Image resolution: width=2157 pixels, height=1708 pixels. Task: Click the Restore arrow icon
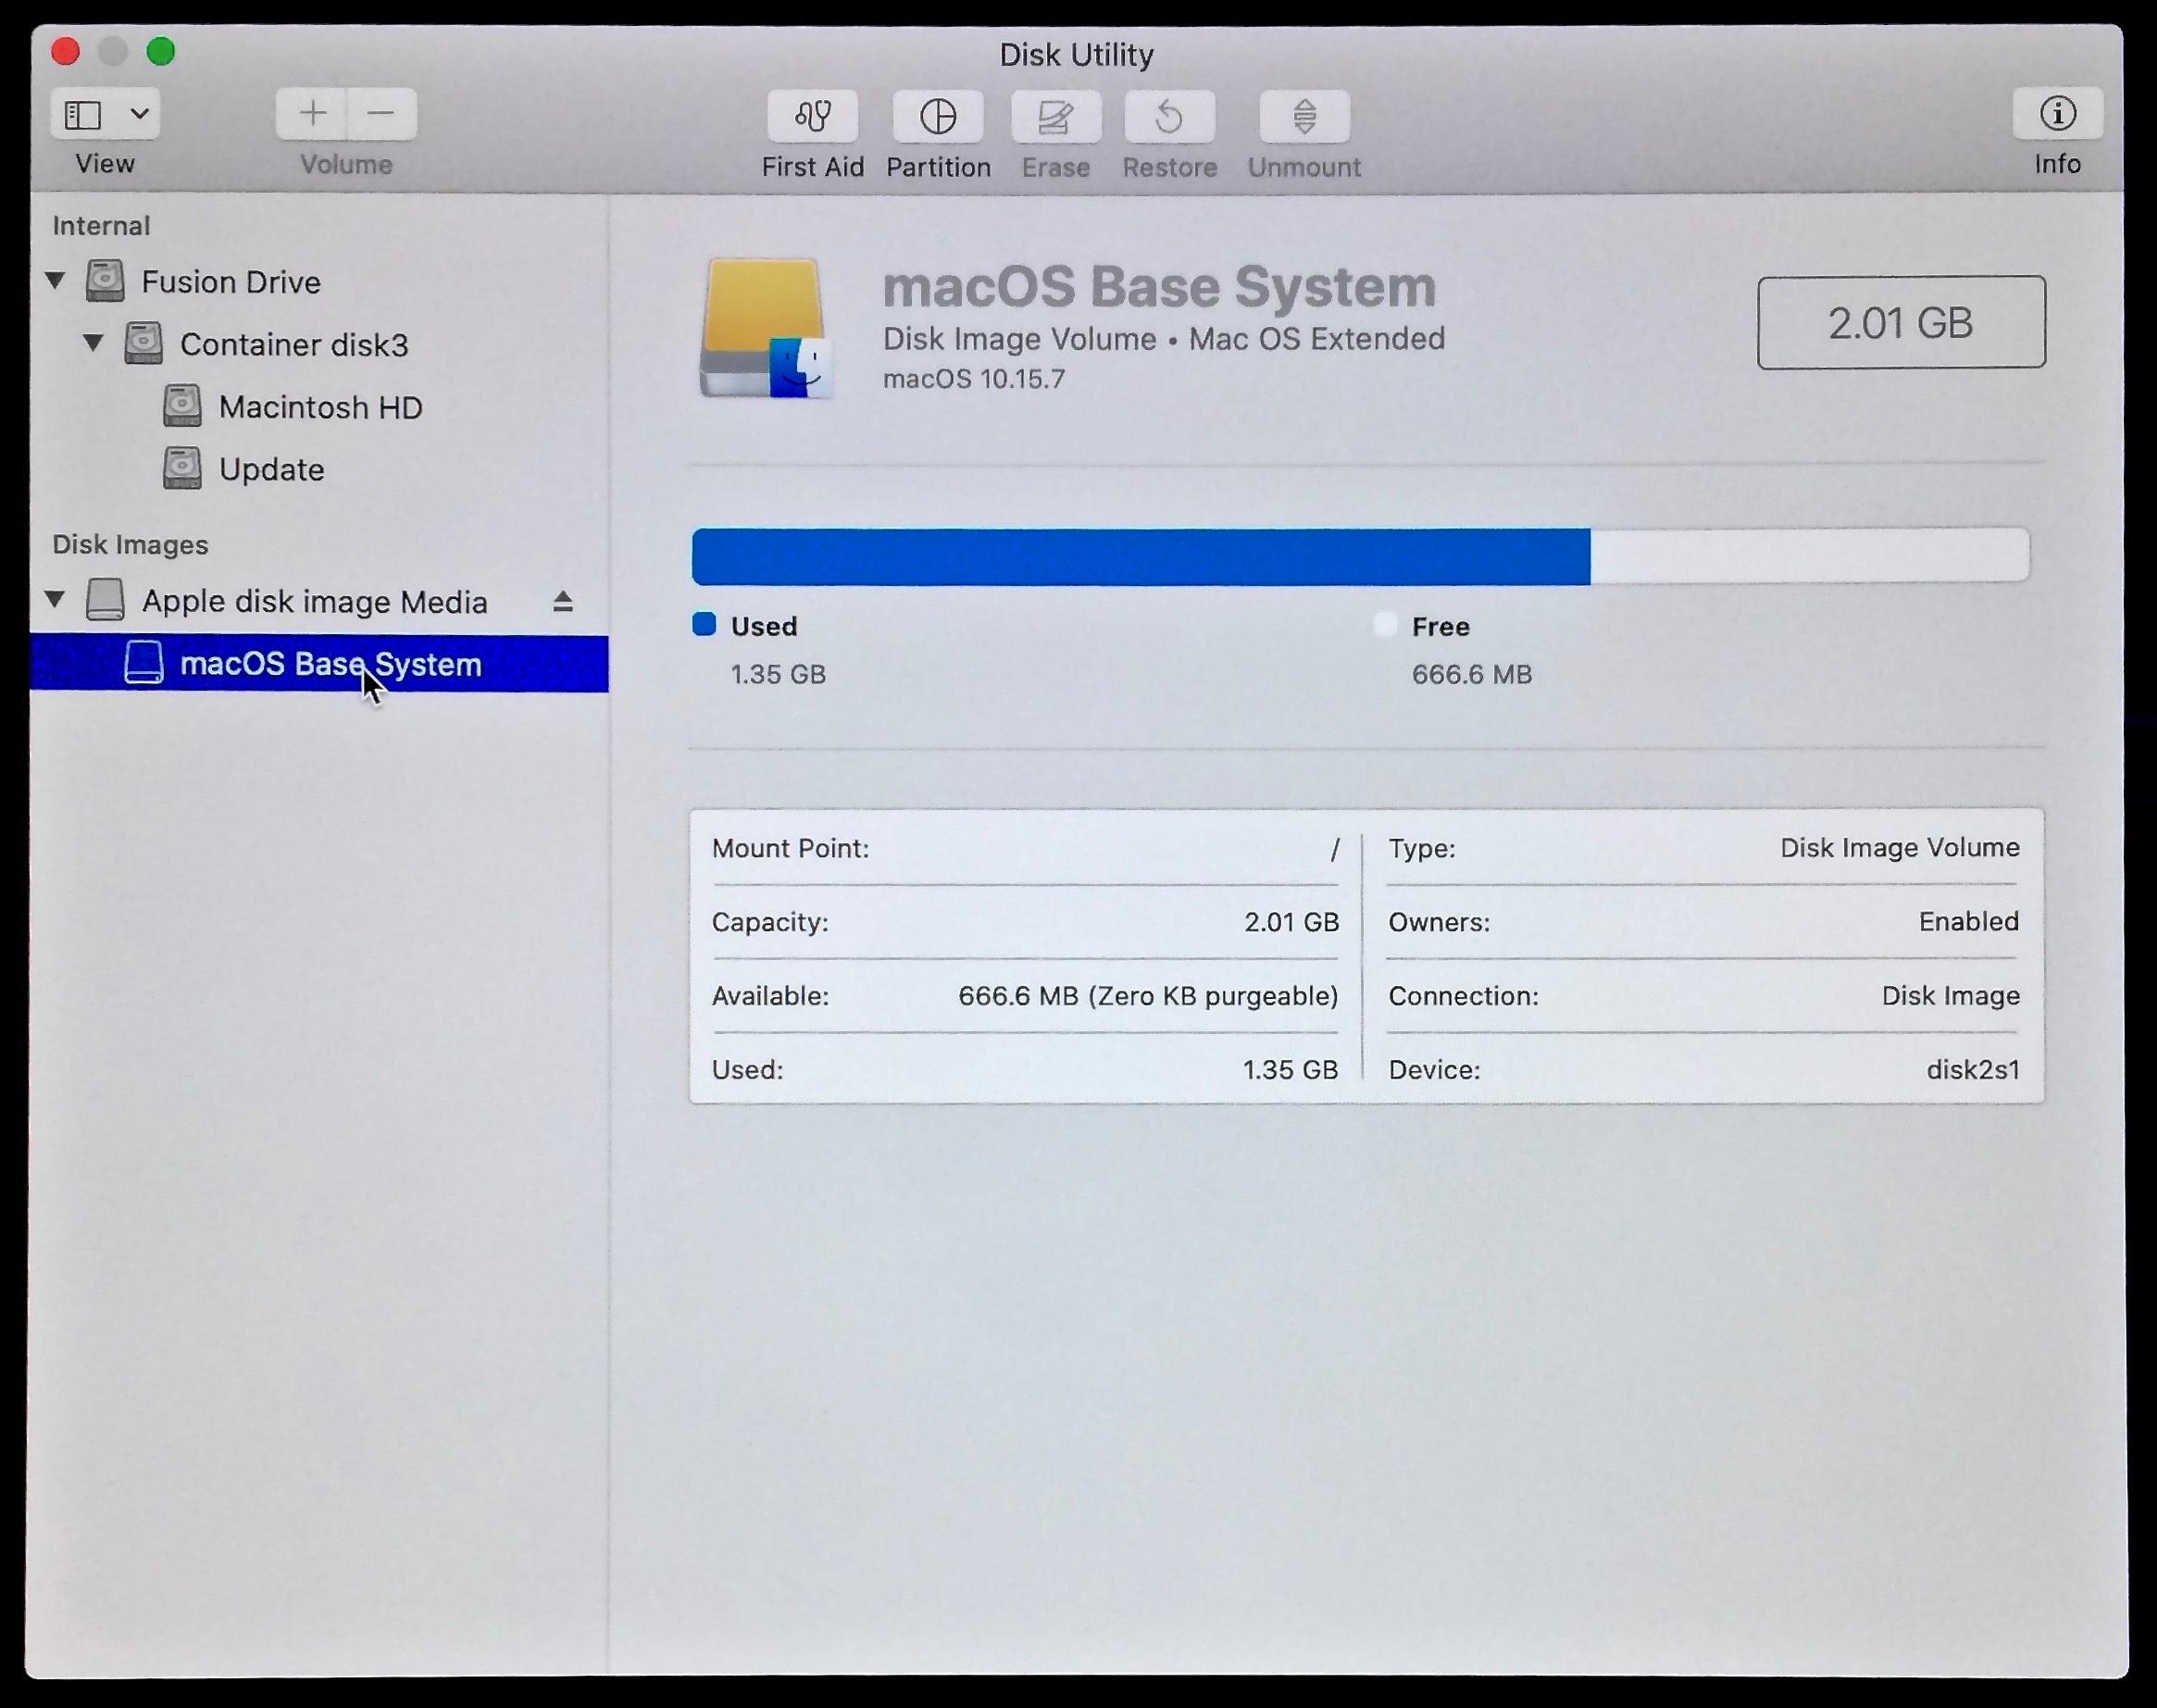[x=1169, y=117]
